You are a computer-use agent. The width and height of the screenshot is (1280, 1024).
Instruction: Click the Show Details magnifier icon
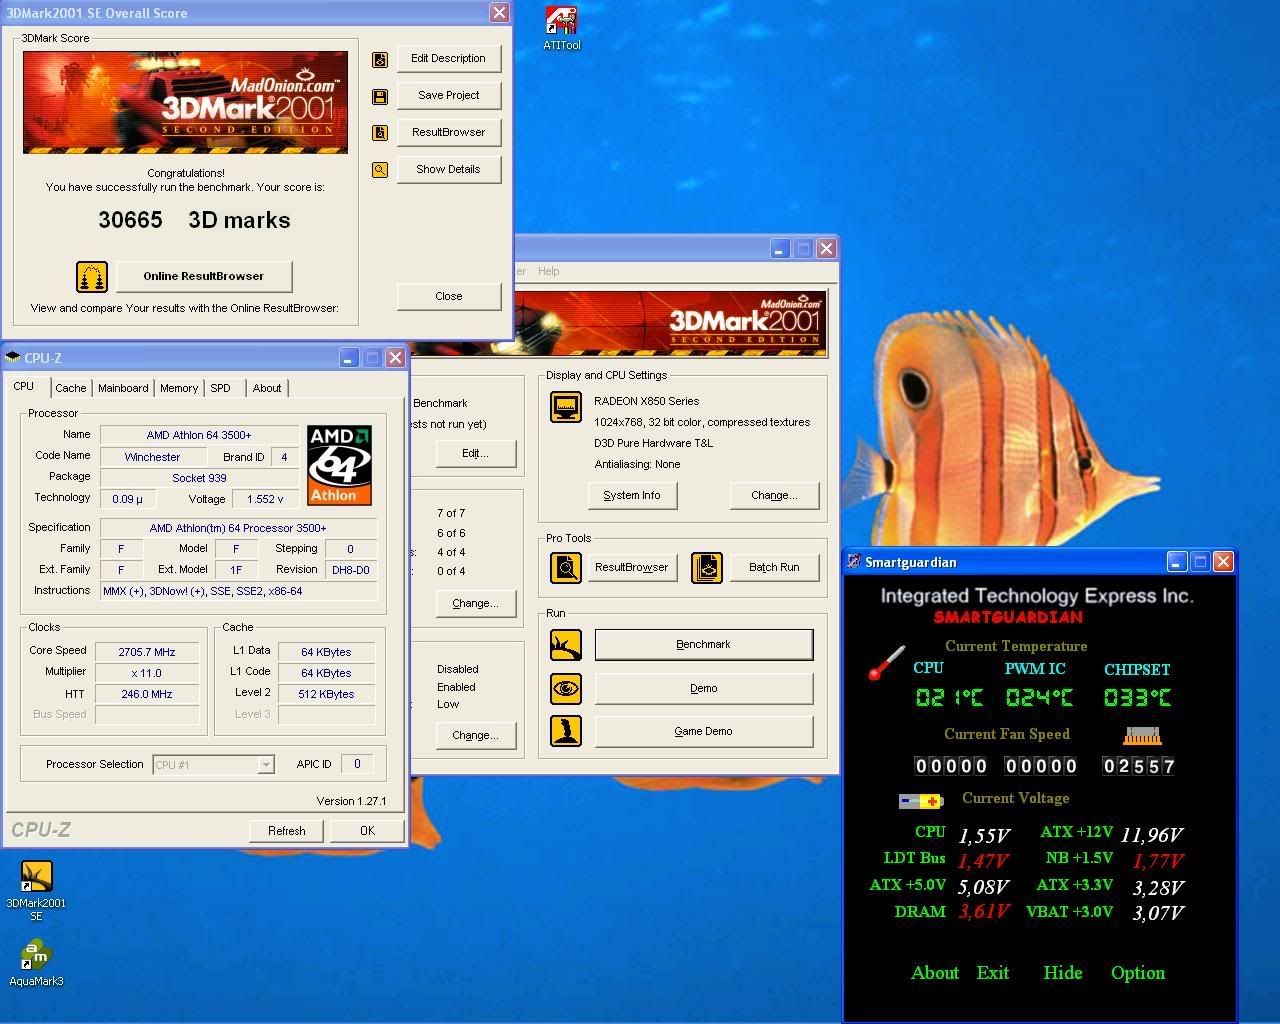[380, 170]
